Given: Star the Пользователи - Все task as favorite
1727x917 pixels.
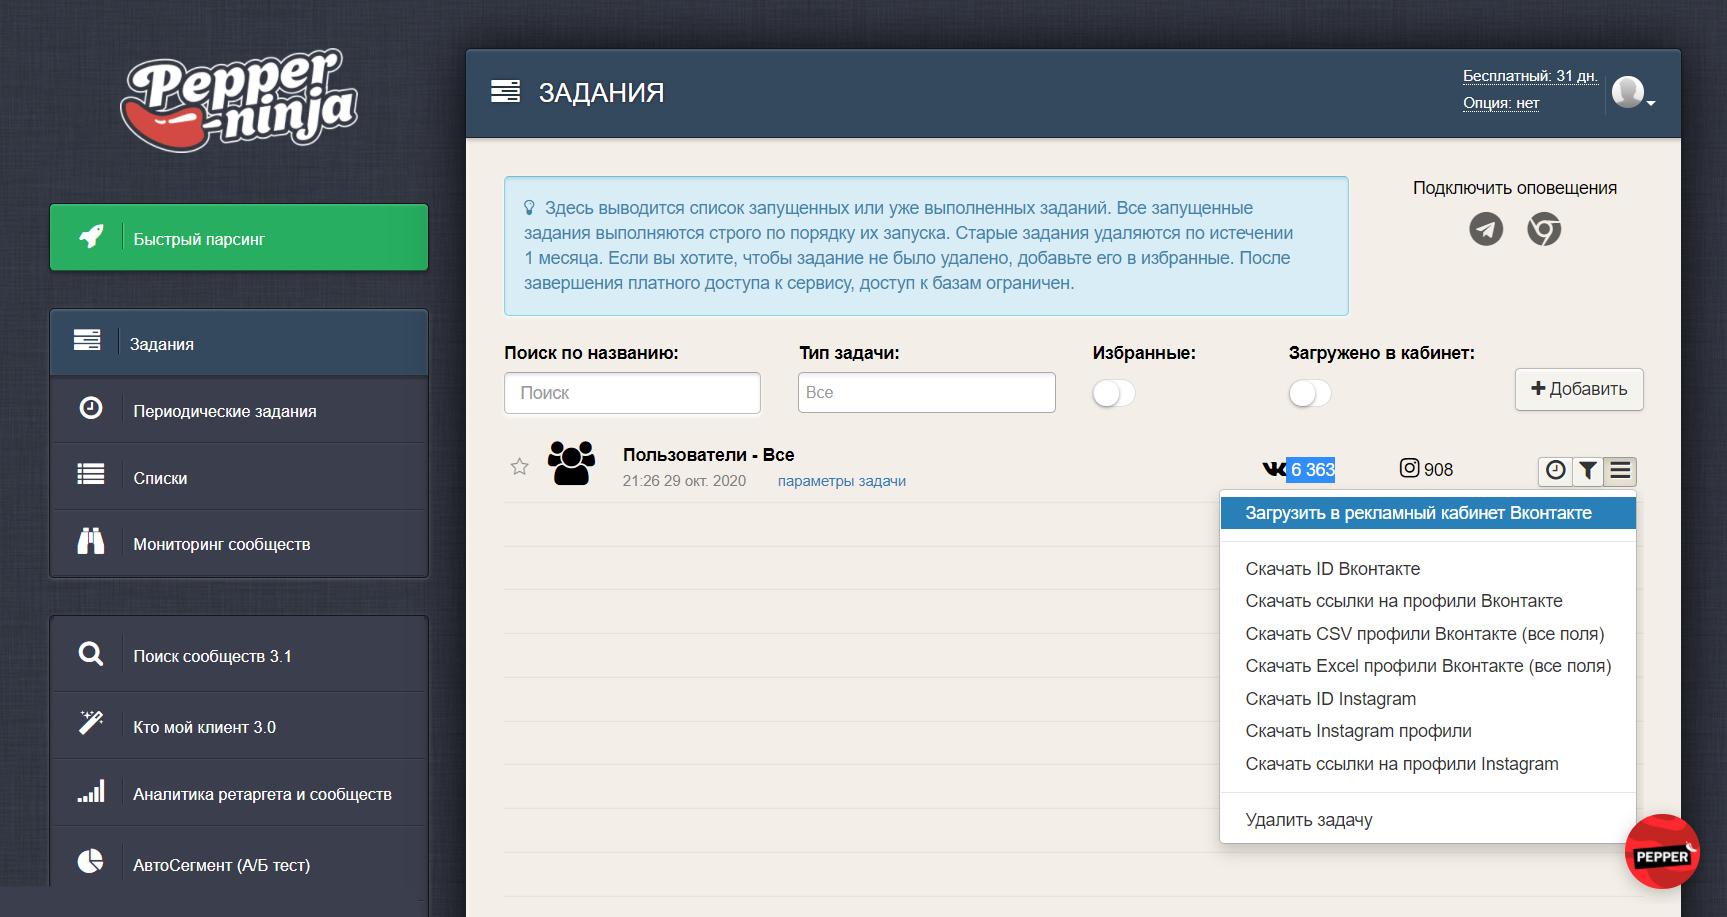Looking at the screenshot, I should [520, 467].
